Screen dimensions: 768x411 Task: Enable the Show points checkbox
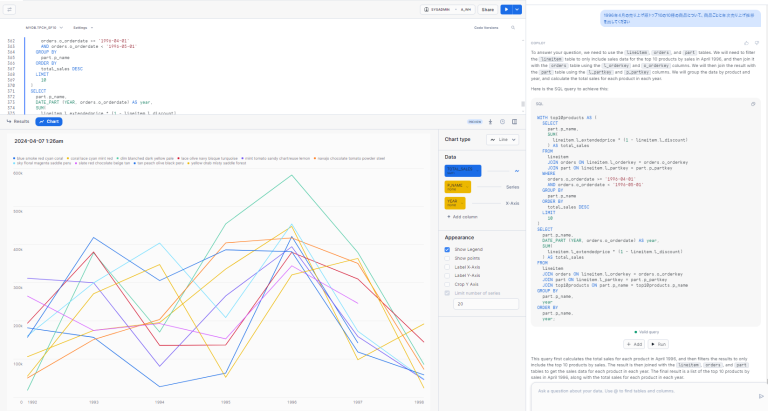click(448, 257)
